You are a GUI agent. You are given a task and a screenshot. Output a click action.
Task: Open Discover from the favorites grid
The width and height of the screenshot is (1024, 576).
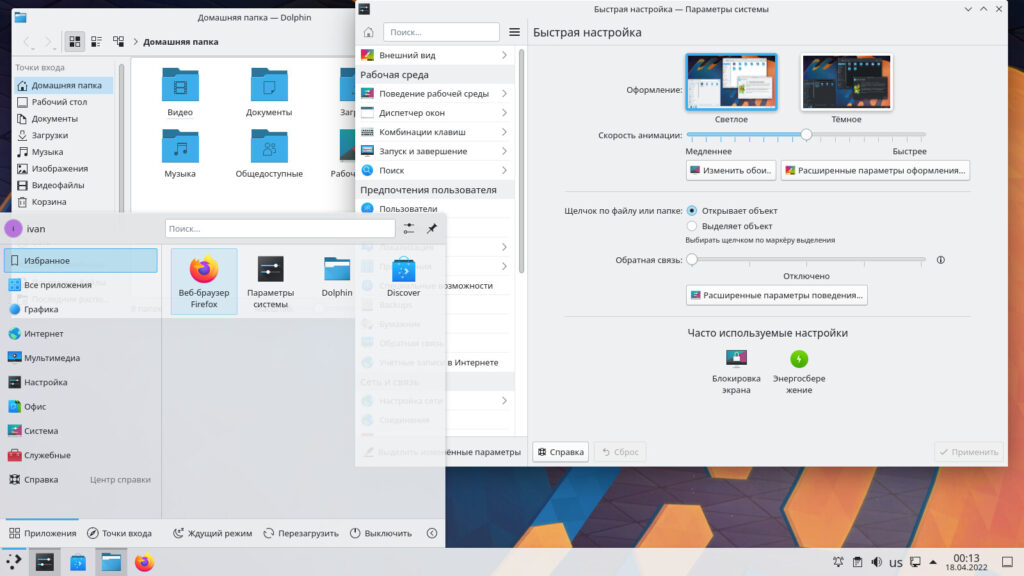[403, 278]
